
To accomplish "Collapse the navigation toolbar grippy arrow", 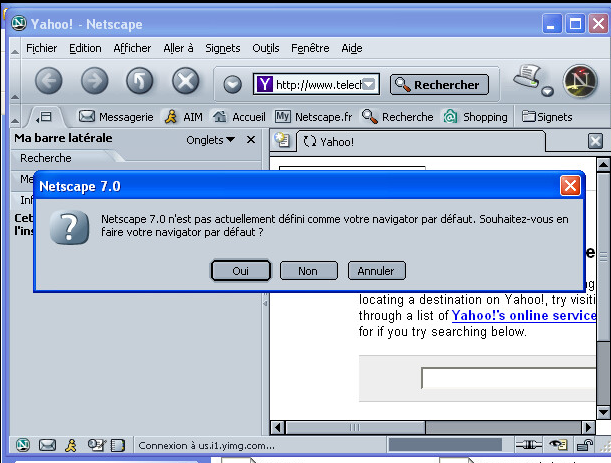I will point(15,96).
